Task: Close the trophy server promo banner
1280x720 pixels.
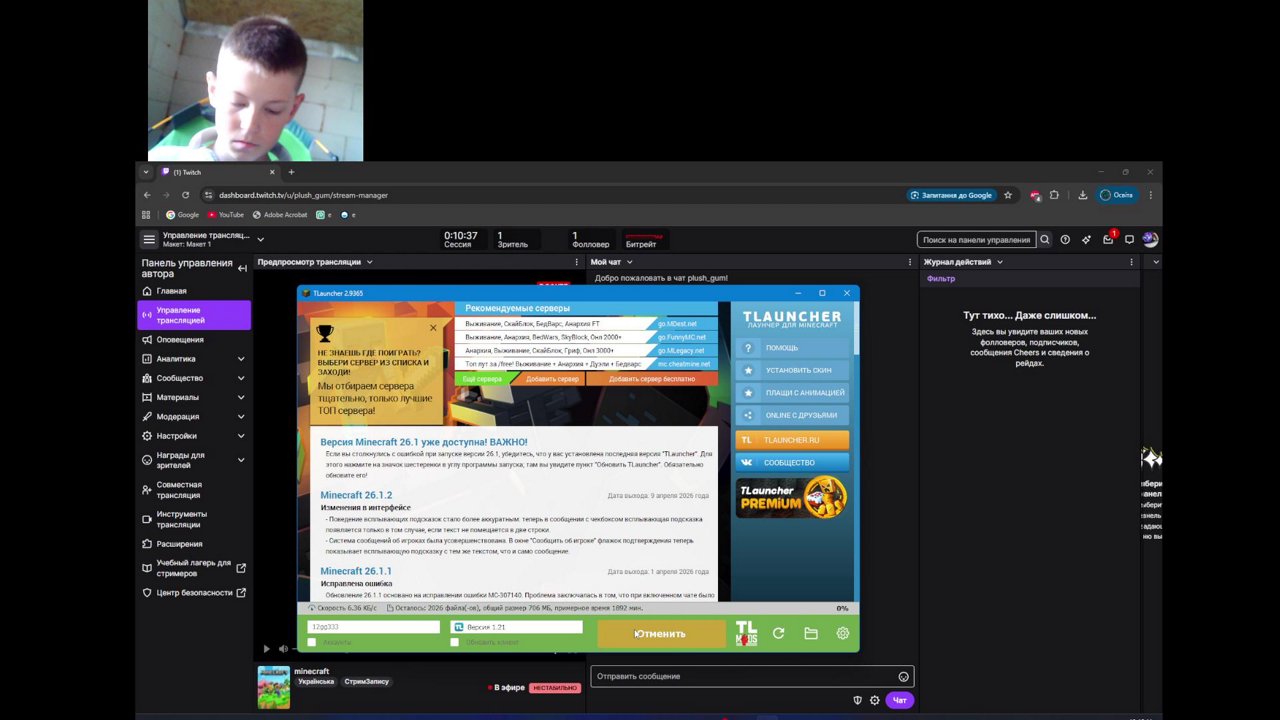Action: pyautogui.click(x=433, y=327)
